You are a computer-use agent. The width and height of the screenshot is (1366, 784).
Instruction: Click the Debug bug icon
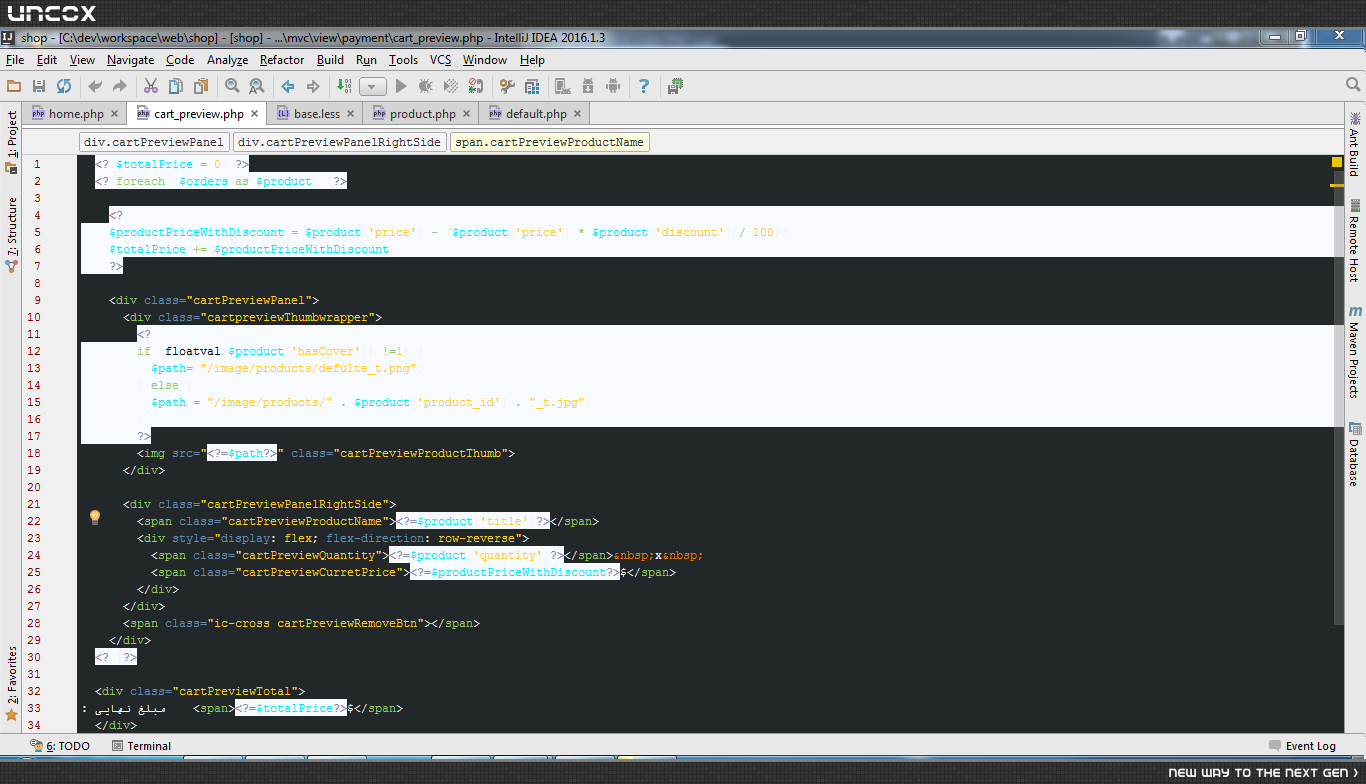click(x=426, y=87)
